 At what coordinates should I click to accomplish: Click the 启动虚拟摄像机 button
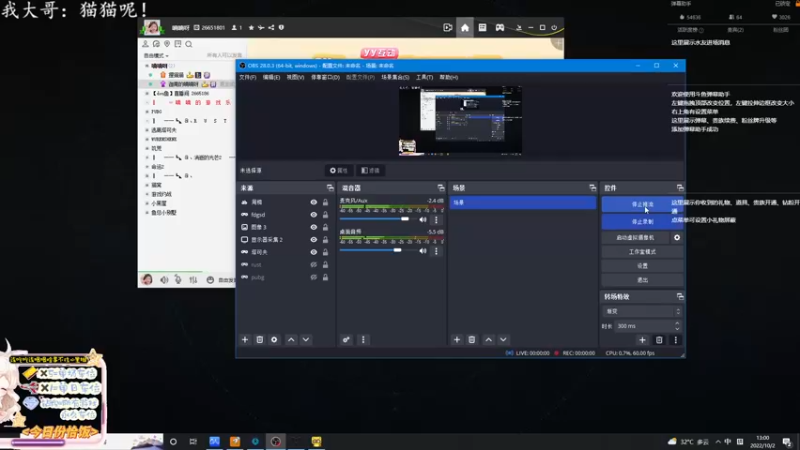(x=636, y=238)
